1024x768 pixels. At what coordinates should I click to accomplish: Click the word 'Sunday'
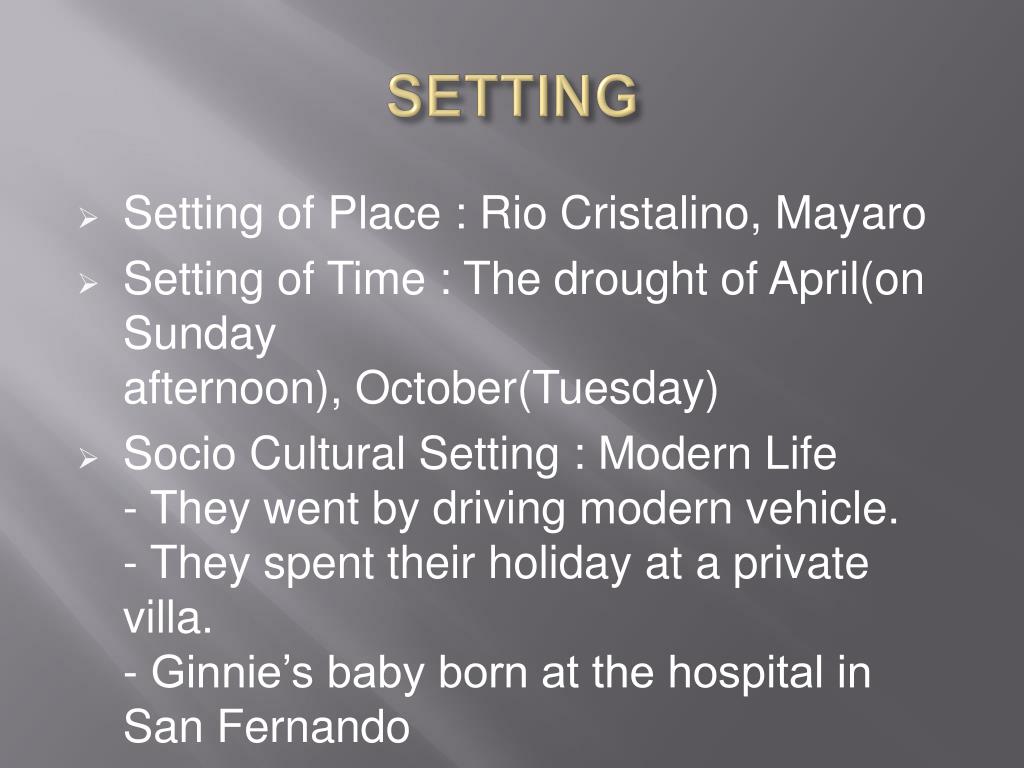199,335
